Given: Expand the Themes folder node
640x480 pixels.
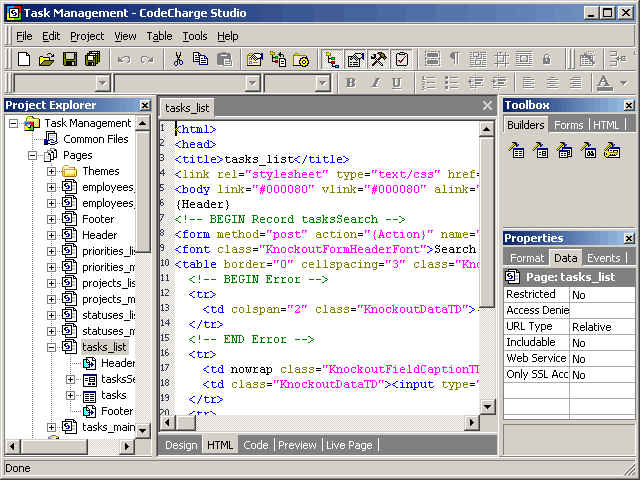Looking at the screenshot, I should pyautogui.click(x=52, y=172).
